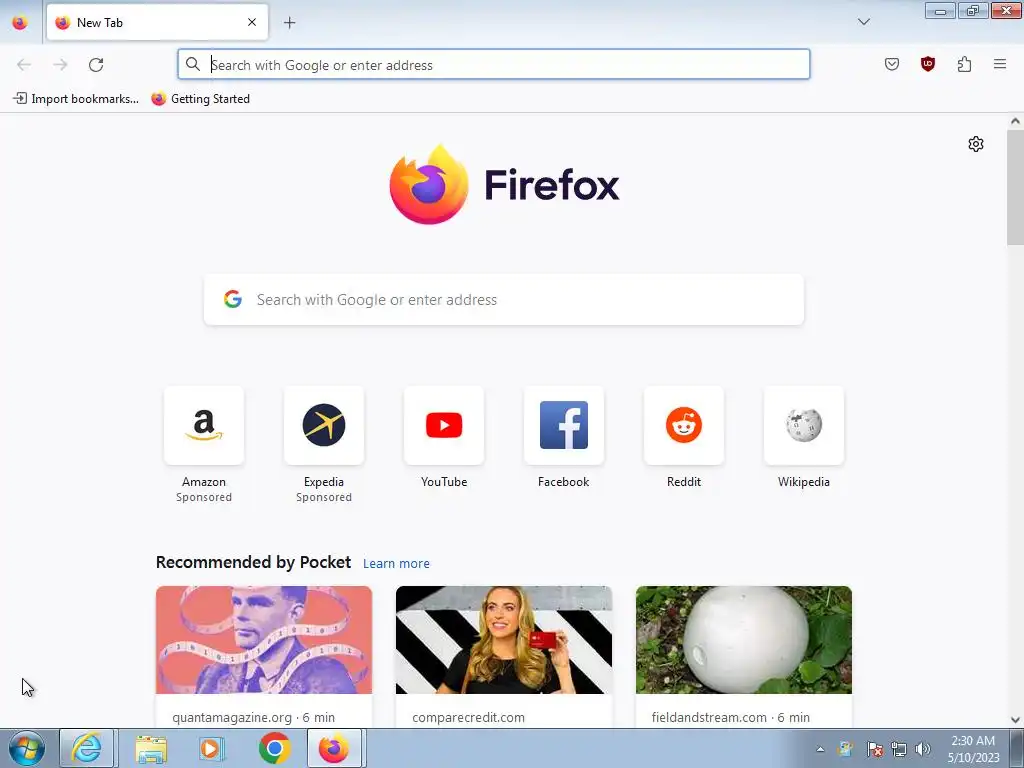Go forward one page arrow
1024x768 pixels.
[x=60, y=65]
